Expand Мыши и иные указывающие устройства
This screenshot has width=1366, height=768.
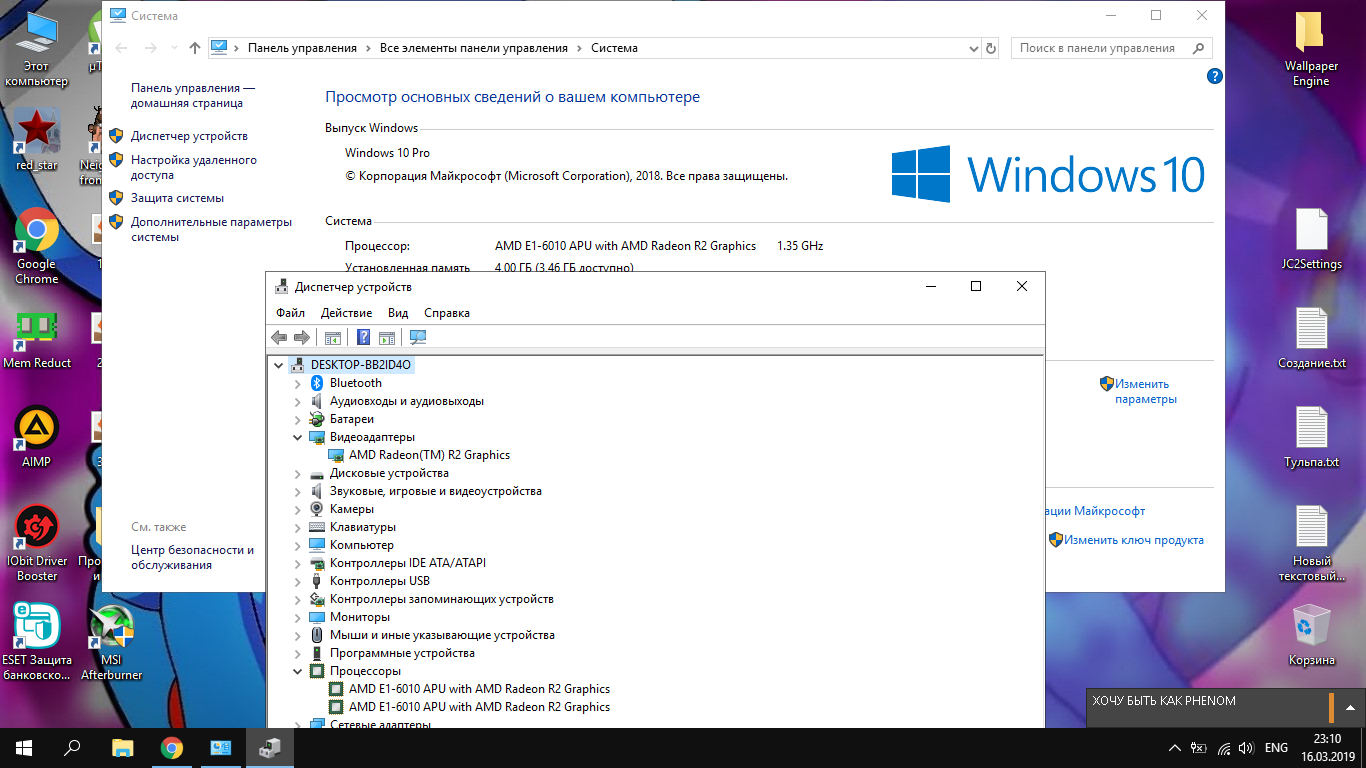click(297, 635)
